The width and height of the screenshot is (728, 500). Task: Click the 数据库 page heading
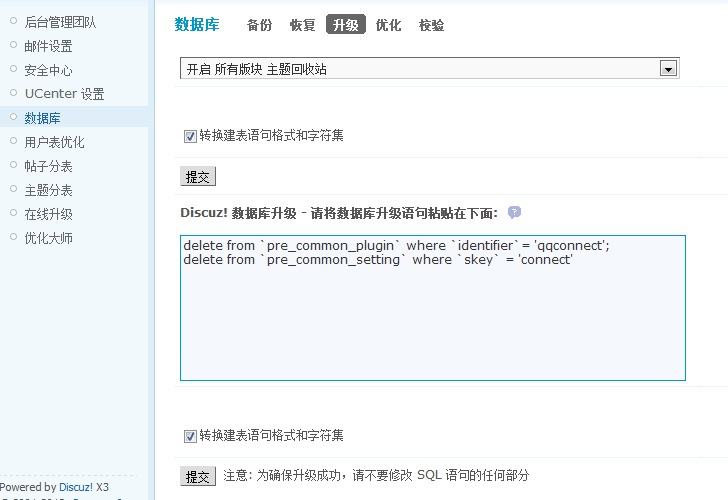197,25
